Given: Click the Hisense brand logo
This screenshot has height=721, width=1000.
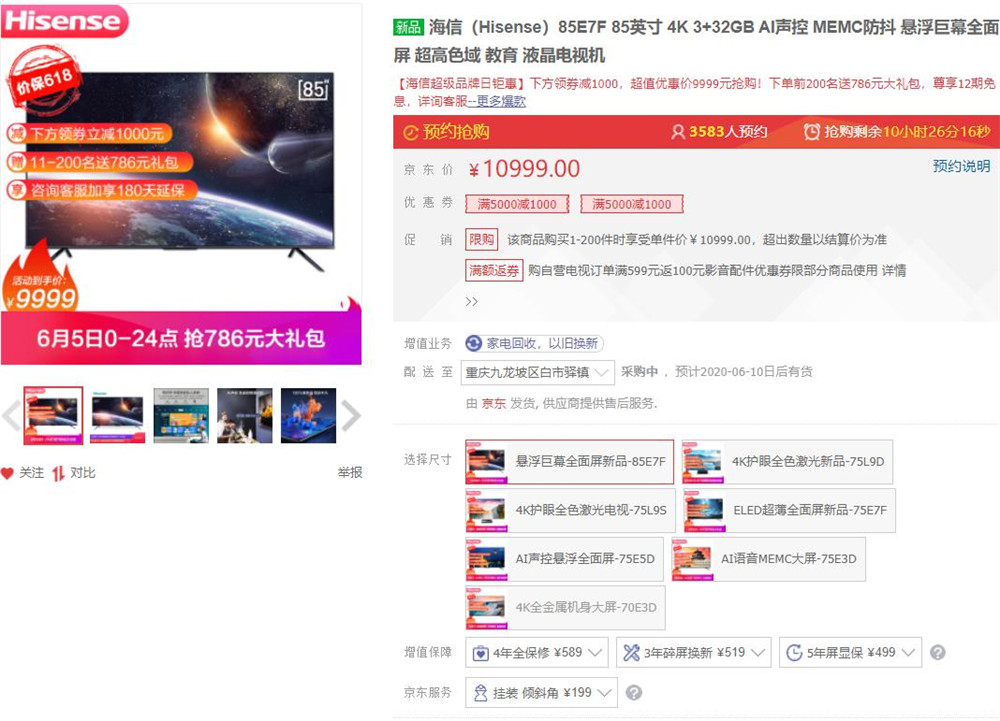Looking at the screenshot, I should tap(64, 20).
